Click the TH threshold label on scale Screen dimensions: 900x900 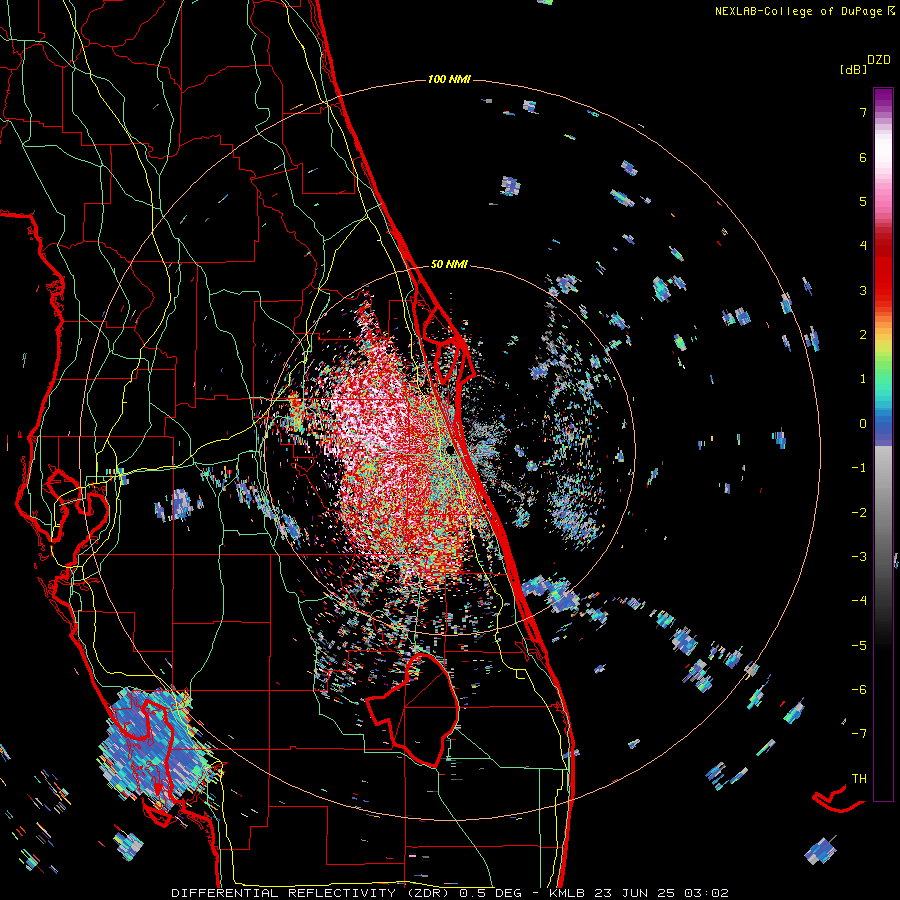pyautogui.click(x=859, y=779)
